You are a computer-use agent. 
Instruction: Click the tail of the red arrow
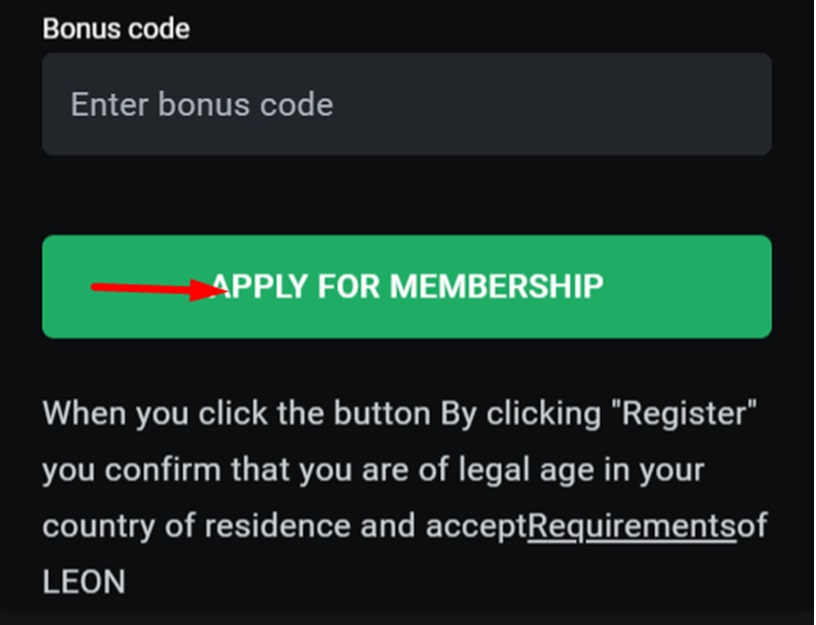(x=96, y=288)
